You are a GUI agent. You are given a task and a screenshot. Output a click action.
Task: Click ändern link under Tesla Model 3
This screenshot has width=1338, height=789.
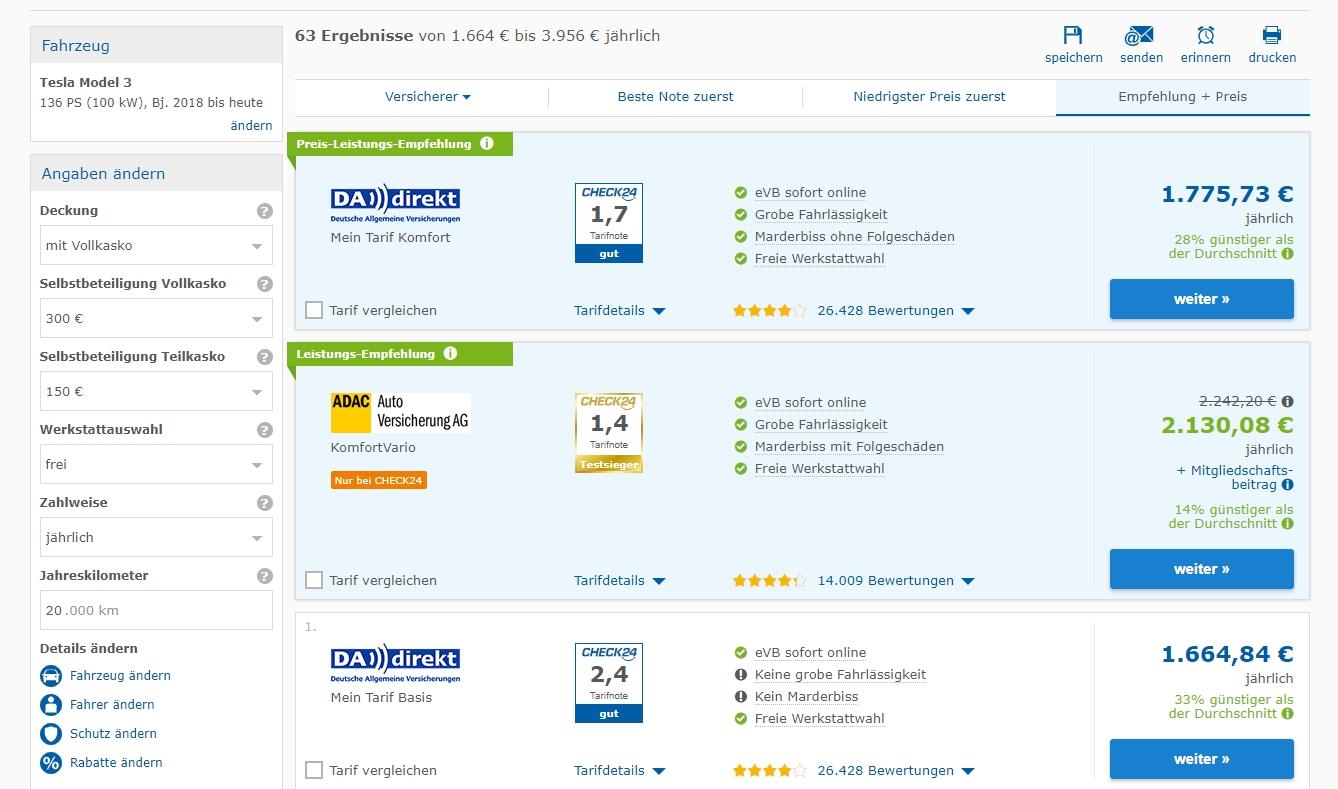(251, 125)
